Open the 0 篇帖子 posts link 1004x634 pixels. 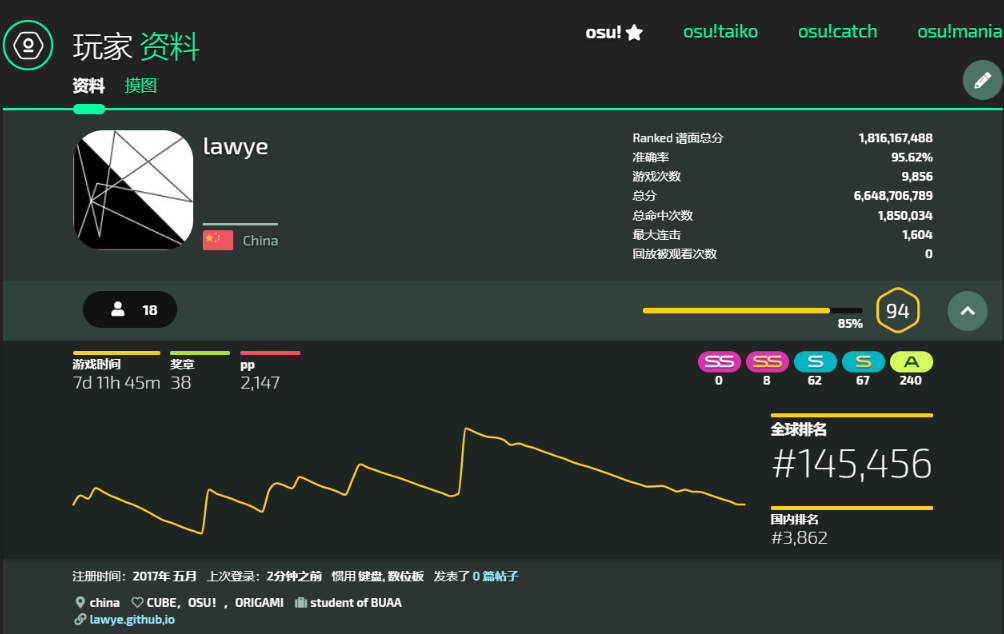tap(495, 577)
